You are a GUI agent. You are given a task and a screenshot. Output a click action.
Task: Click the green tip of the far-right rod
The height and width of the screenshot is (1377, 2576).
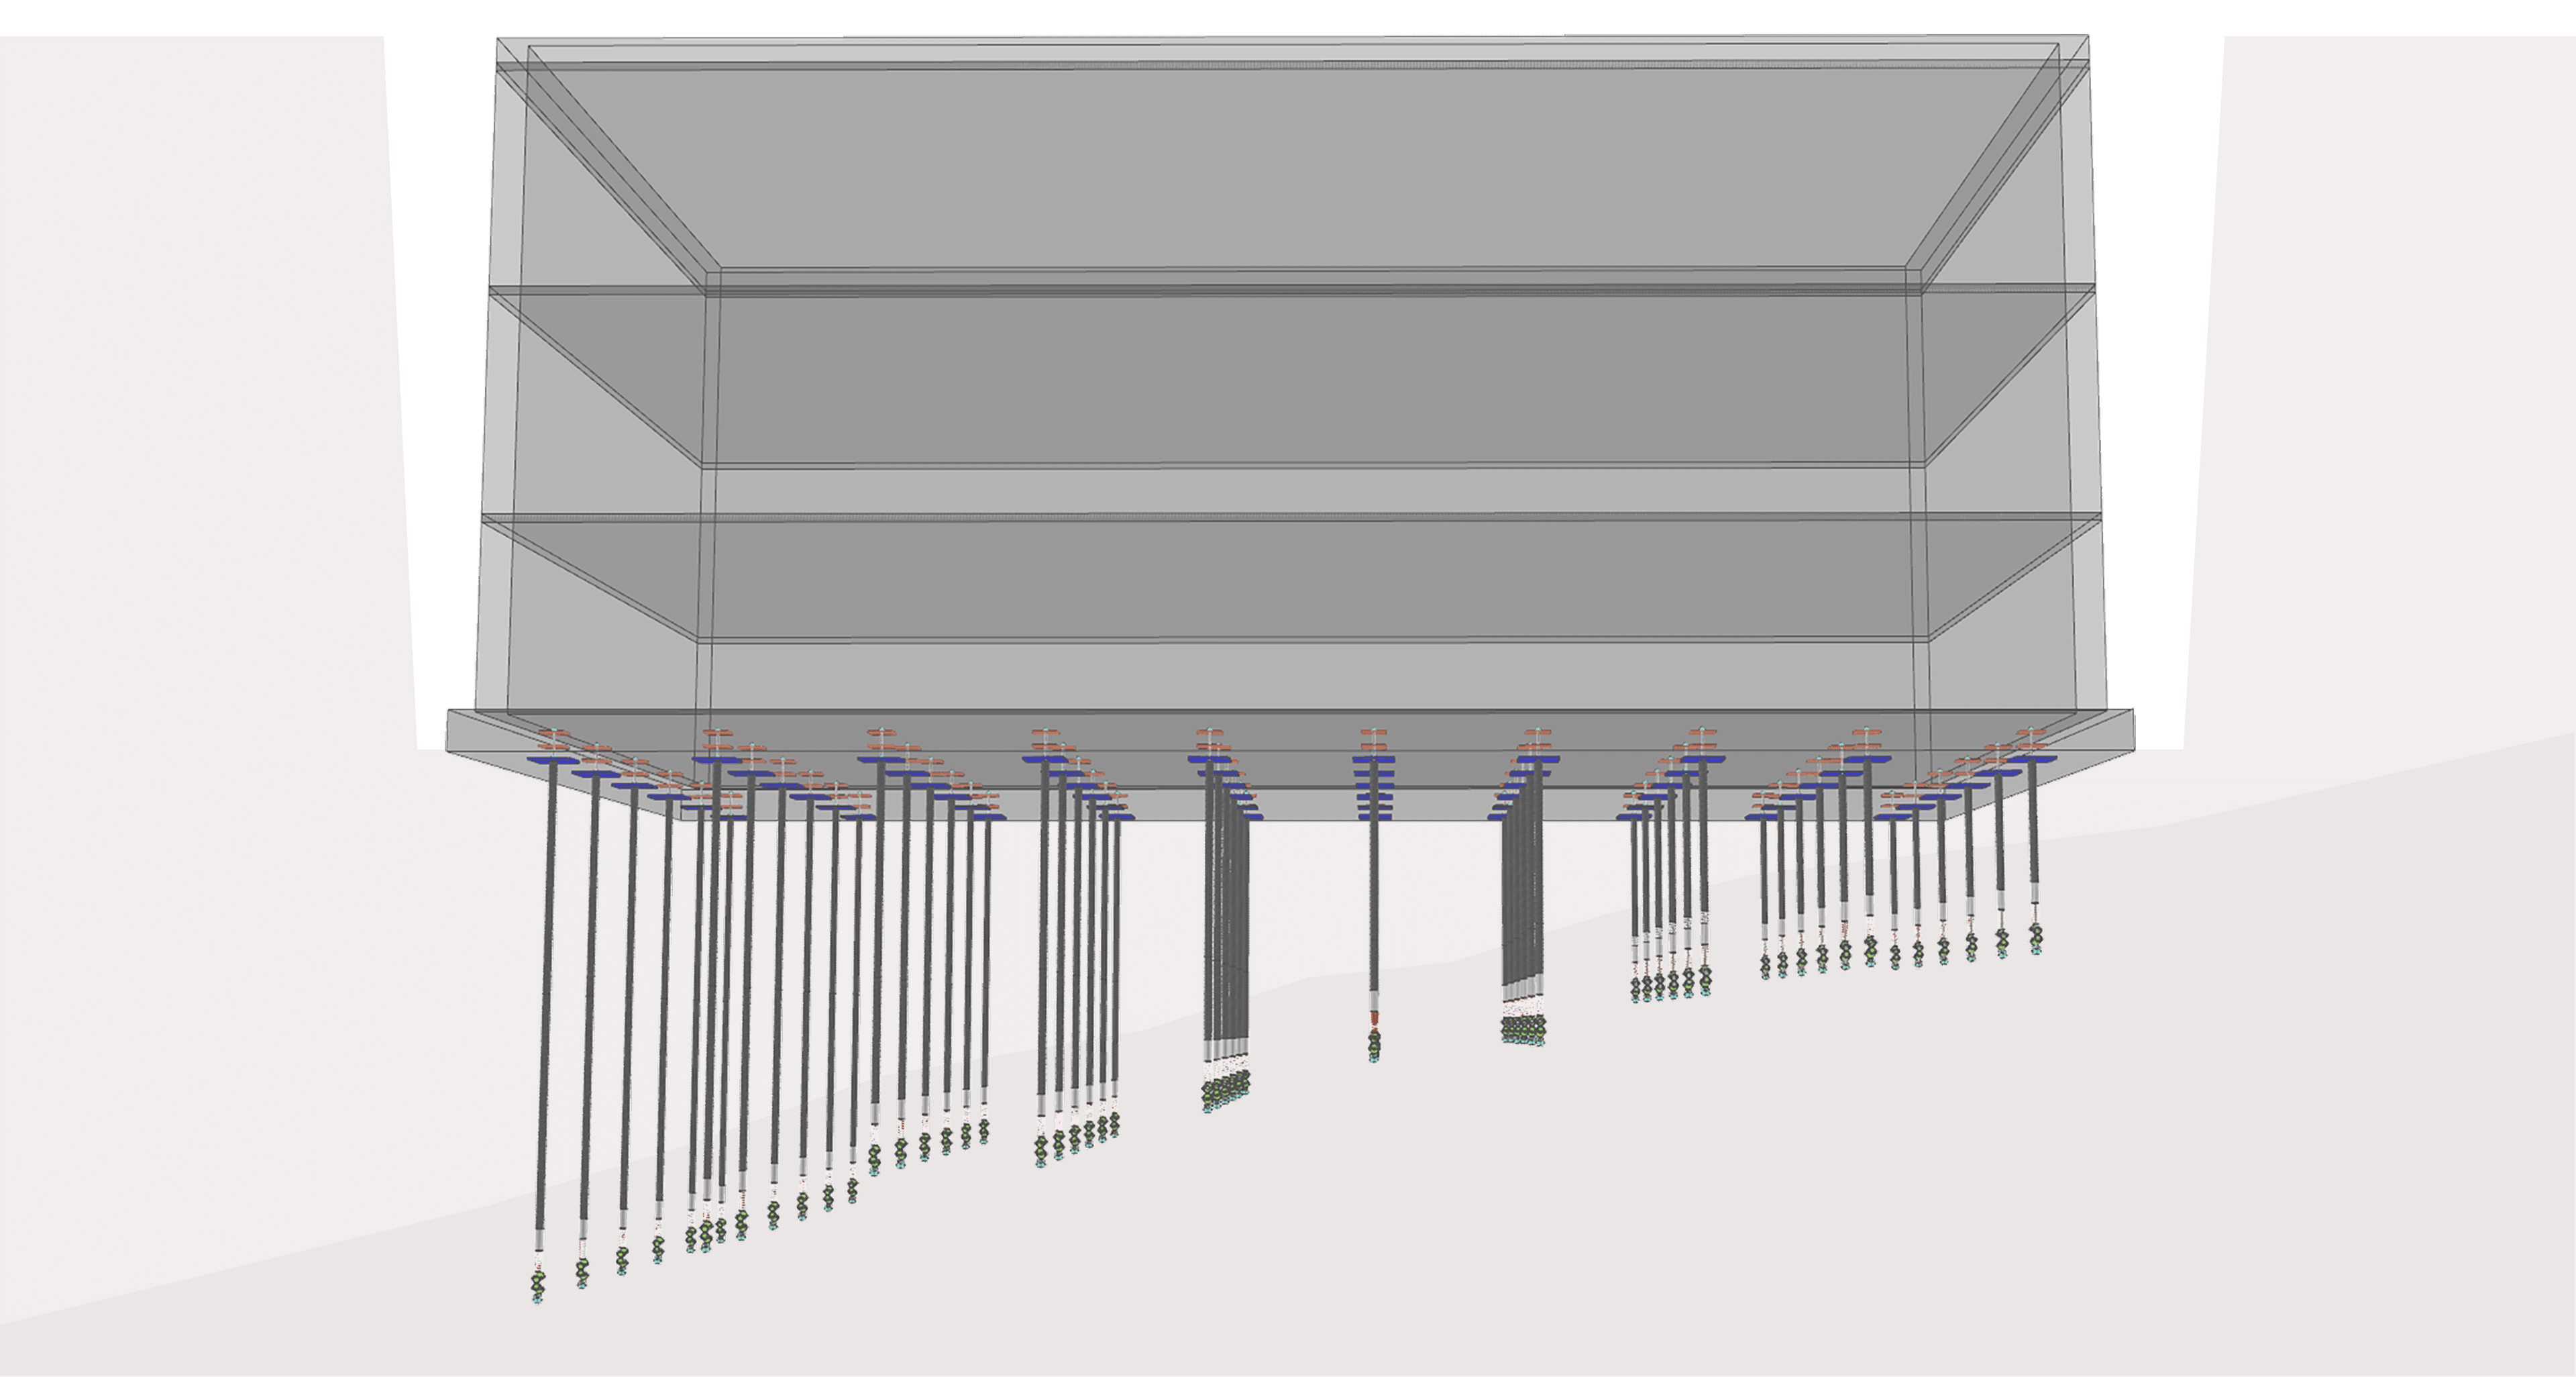pyautogui.click(x=2036, y=937)
